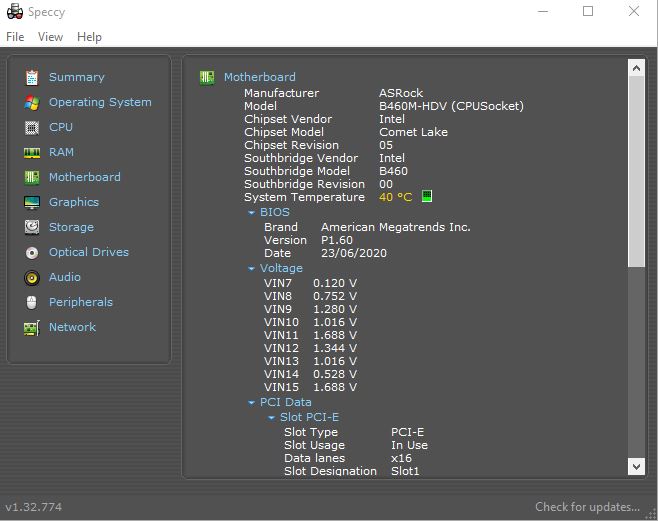Click the Graphics monitor icon
This screenshot has height=521, width=658.
point(32,203)
